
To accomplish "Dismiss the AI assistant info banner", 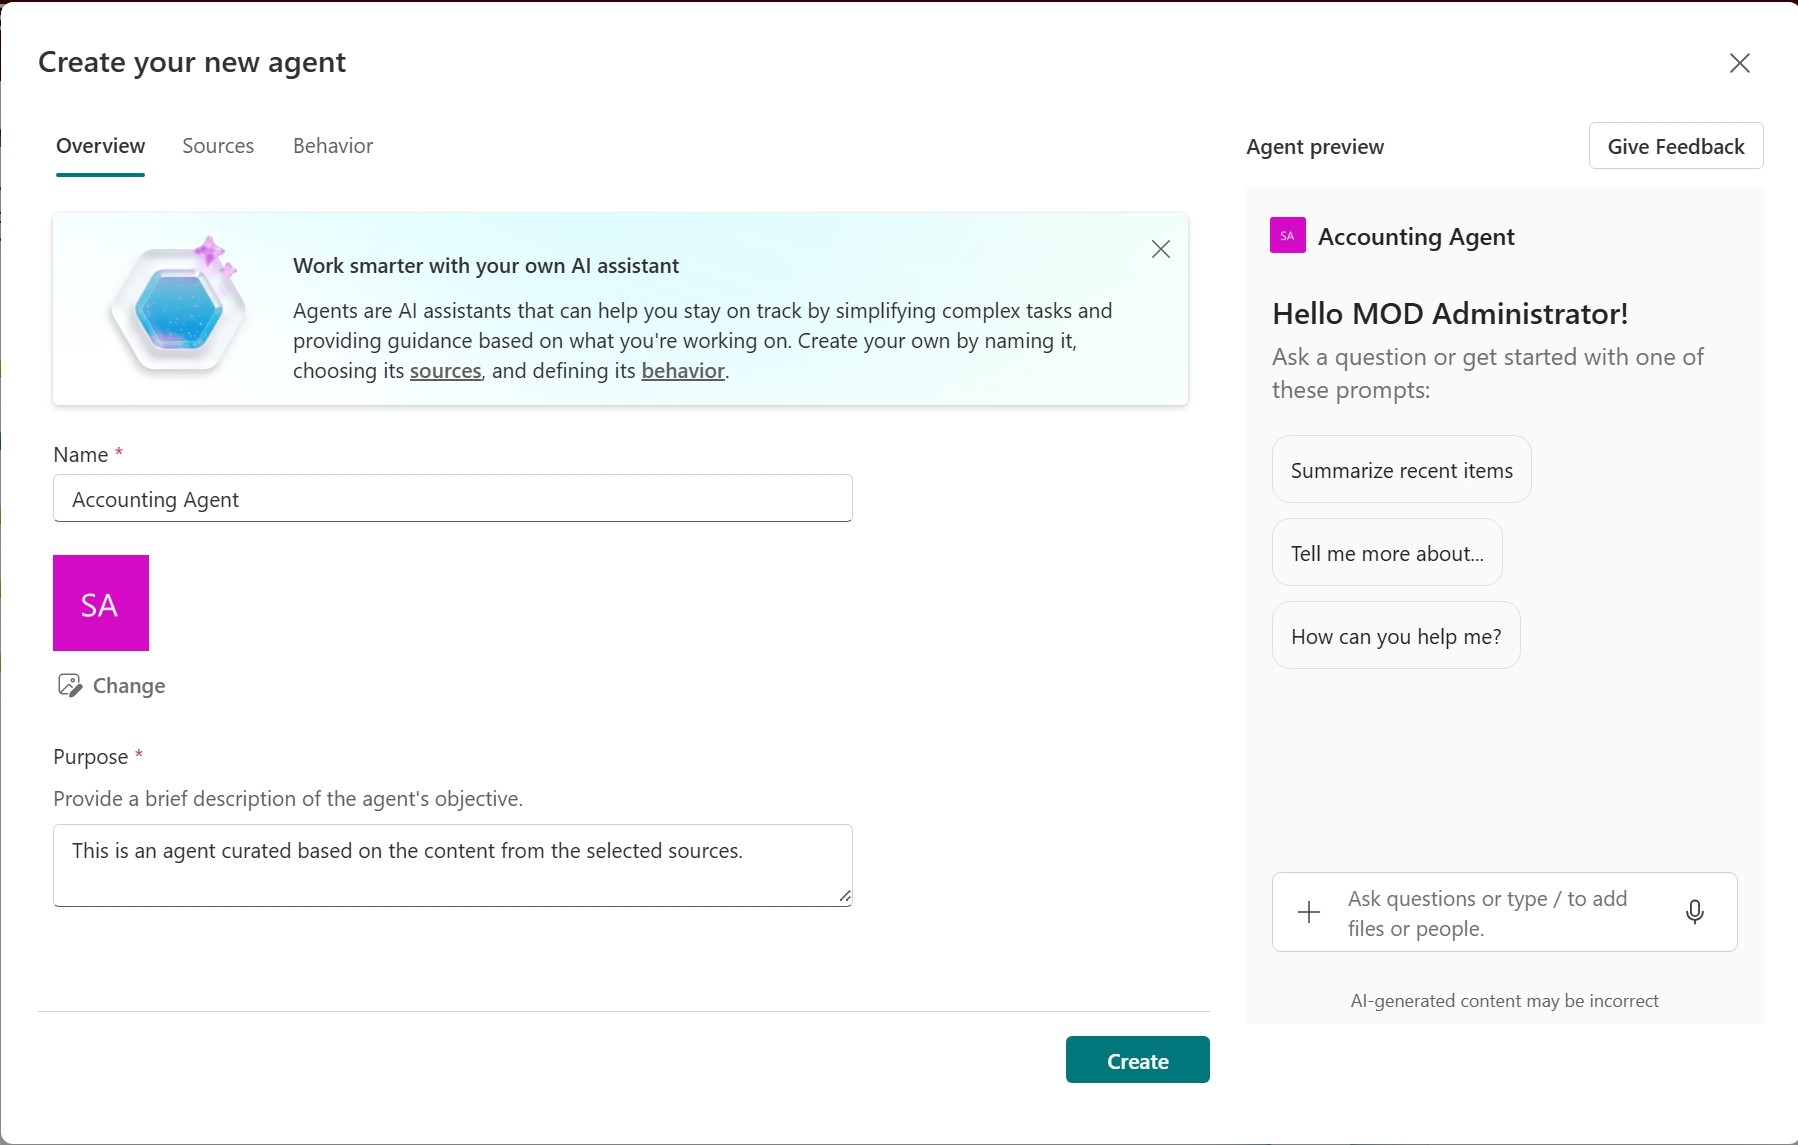I will click(x=1160, y=249).
